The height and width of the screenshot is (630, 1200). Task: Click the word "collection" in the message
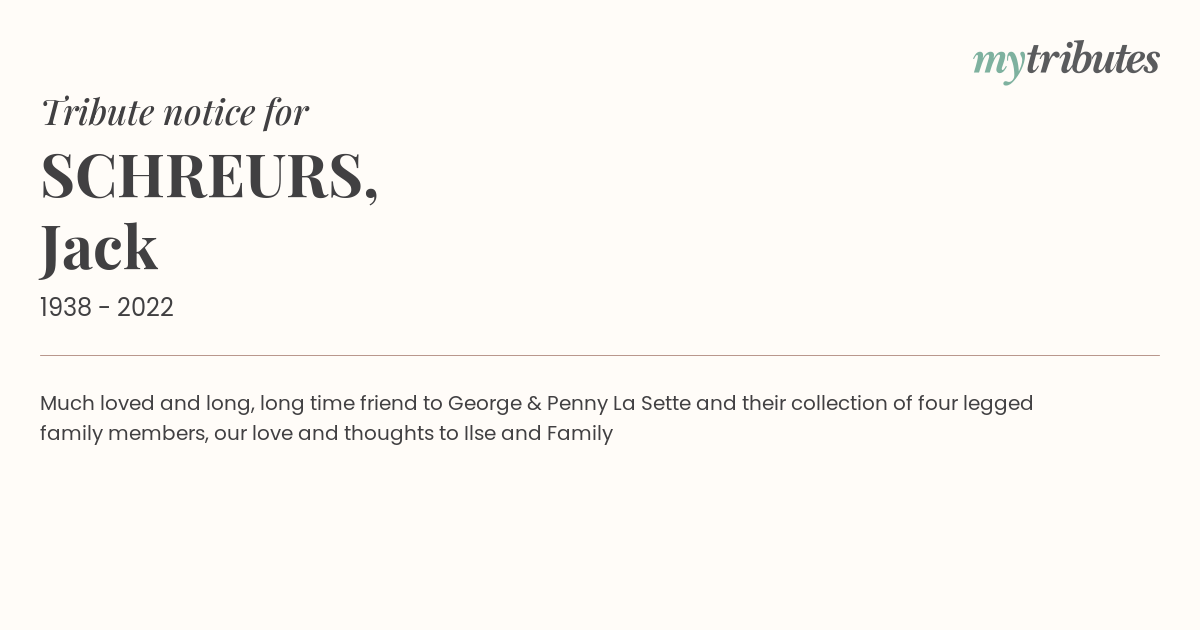[839, 403]
